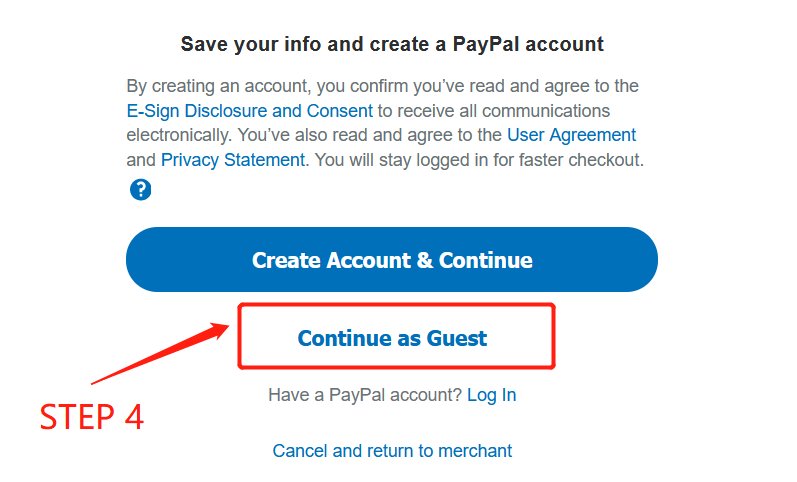Viewport: 797px width, 482px height.
Task: Click the red arrow annotation
Action: point(160,351)
